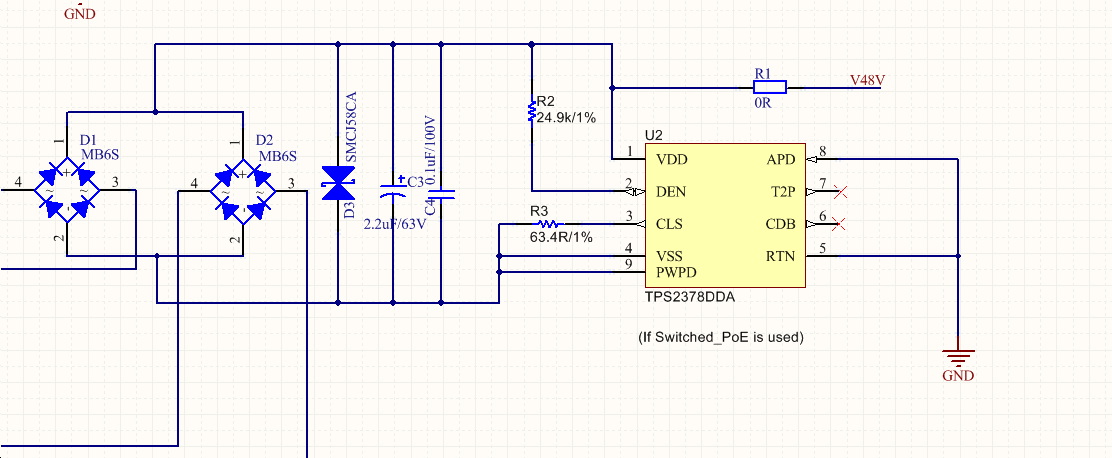Click the C3 designator text
The image size is (1112, 458).
[416, 182]
